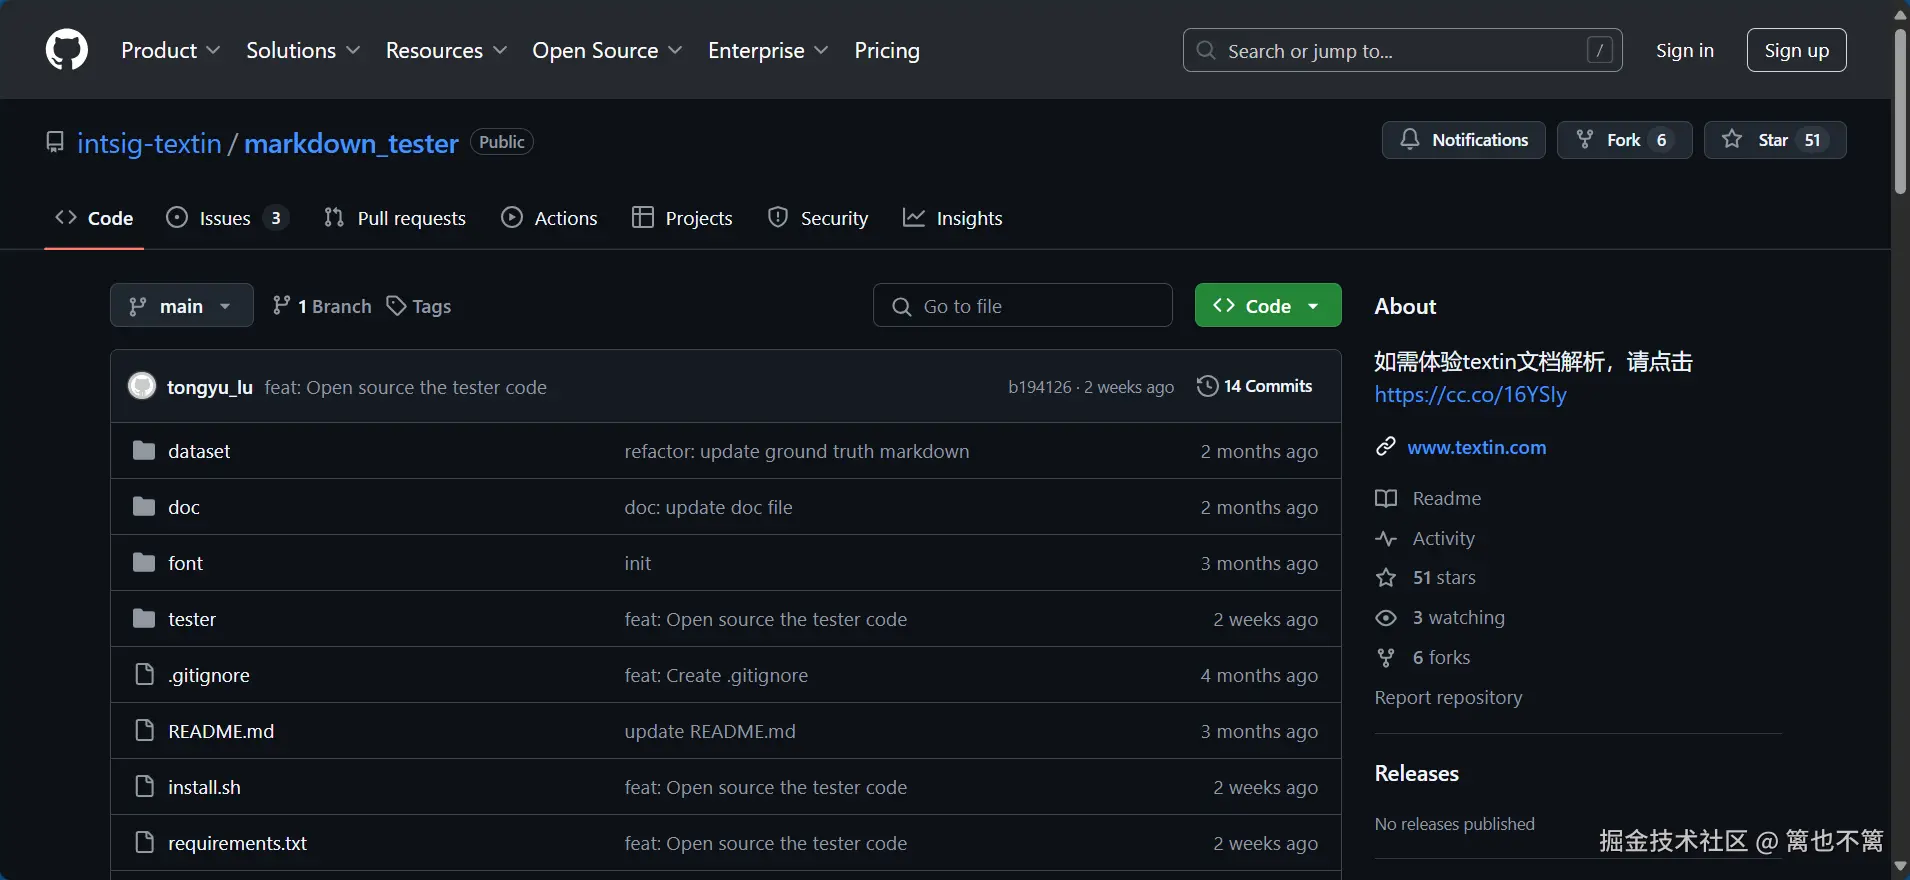Click the link chain icon beside www.textin.com
The width and height of the screenshot is (1910, 880).
(1385, 447)
